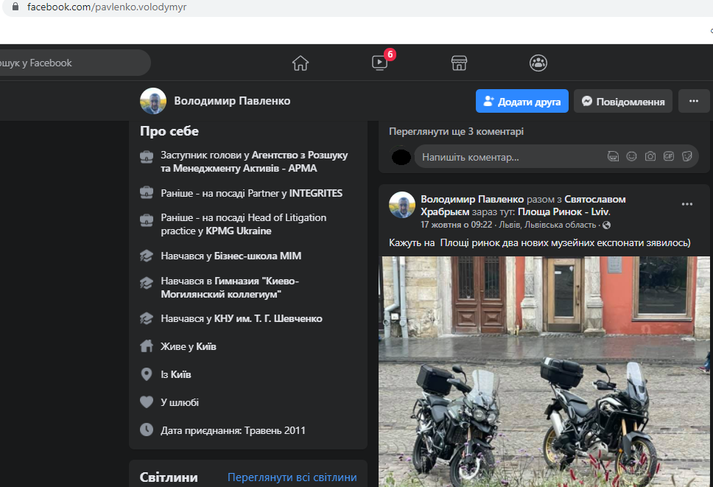This screenshot has width=713, height=487.
Task: Insert an emoji into the comment
Action: tap(632, 157)
